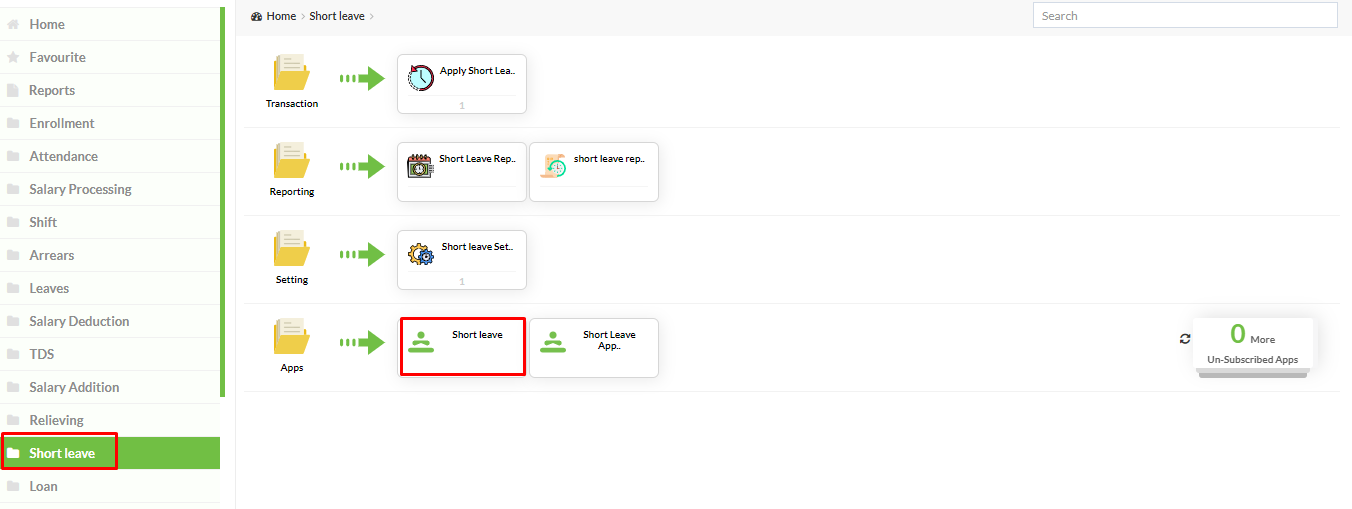Click Short leave breadcrumb link
The height and width of the screenshot is (509, 1352).
pyautogui.click(x=337, y=16)
